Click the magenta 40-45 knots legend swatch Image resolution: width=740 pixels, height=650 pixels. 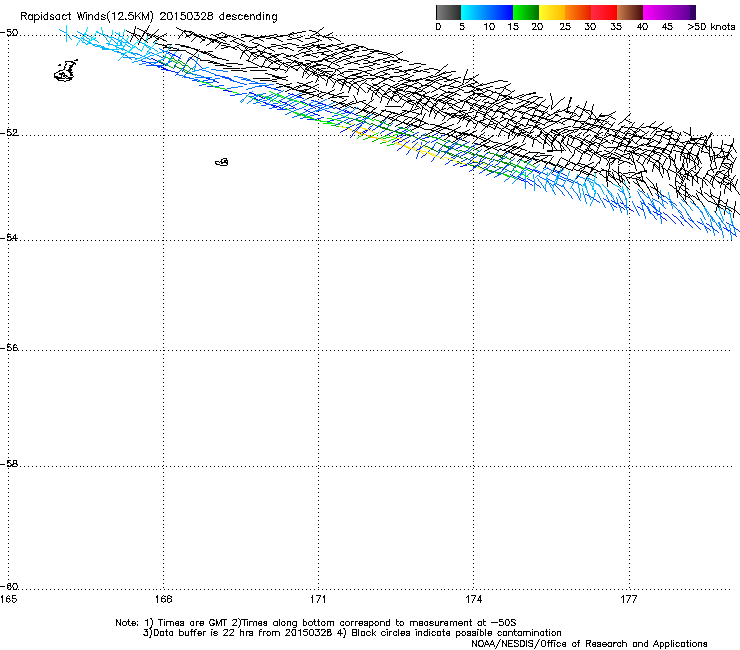[656, 12]
